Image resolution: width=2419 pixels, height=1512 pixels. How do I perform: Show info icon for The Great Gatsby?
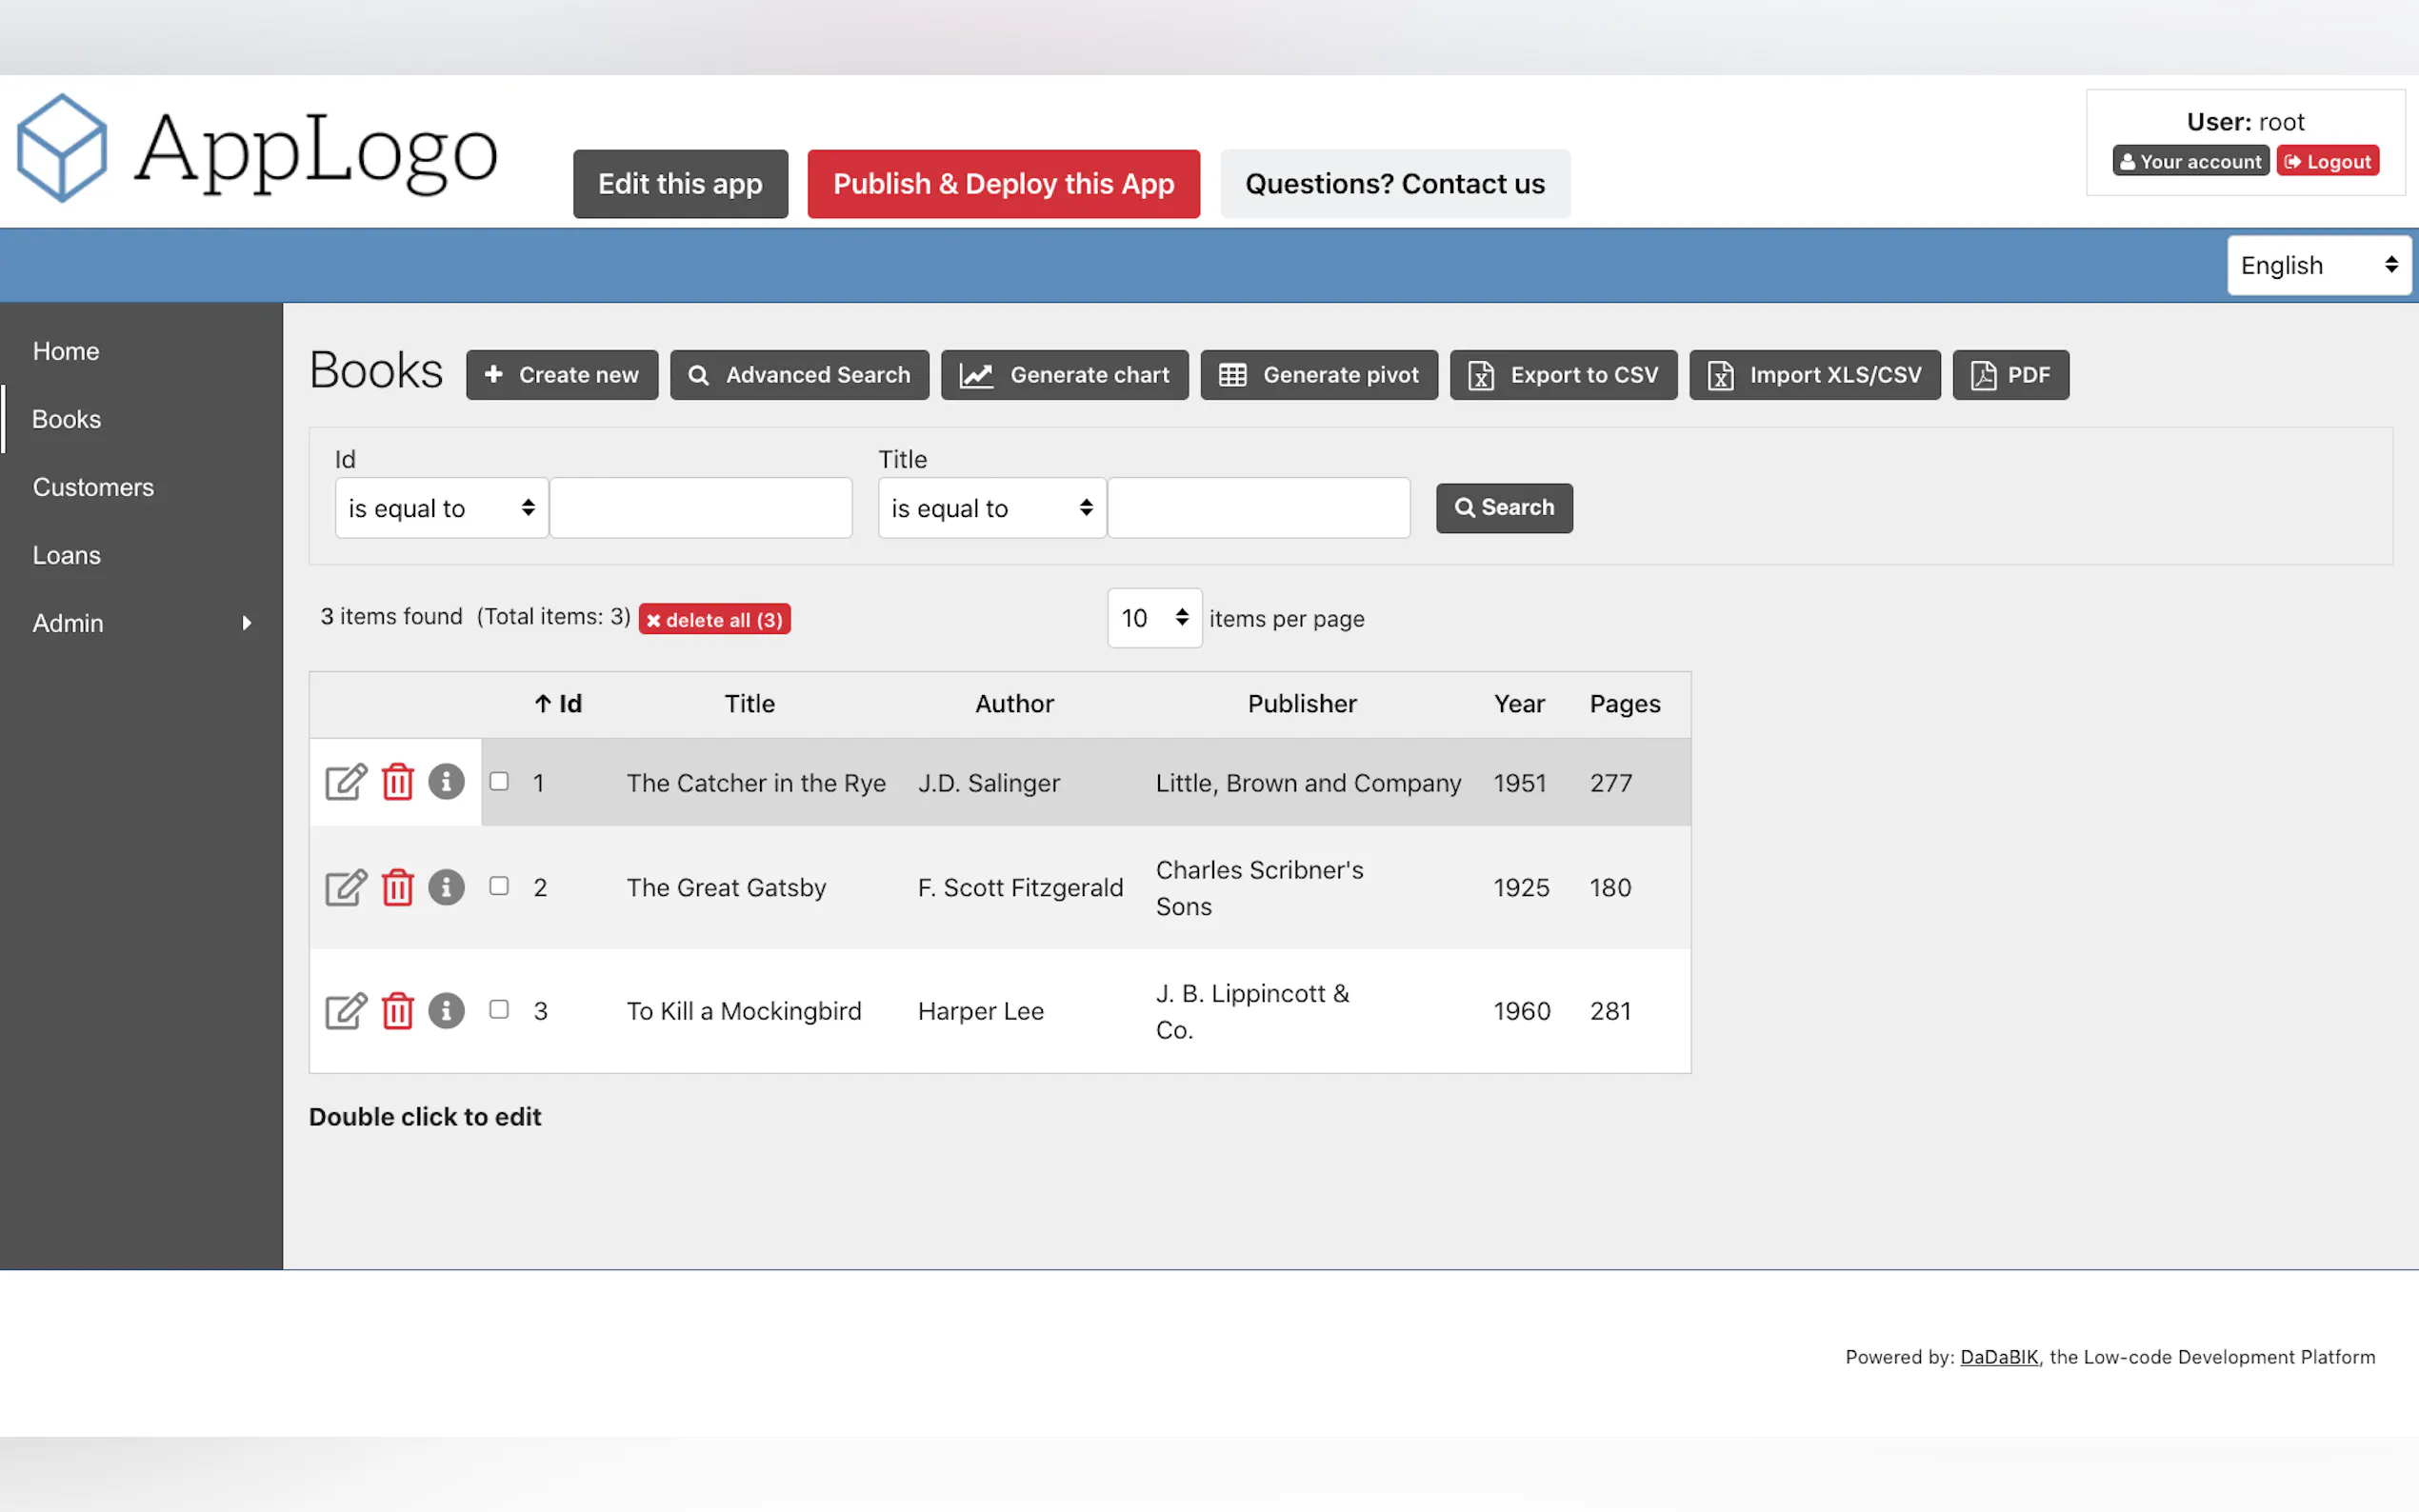click(x=446, y=887)
